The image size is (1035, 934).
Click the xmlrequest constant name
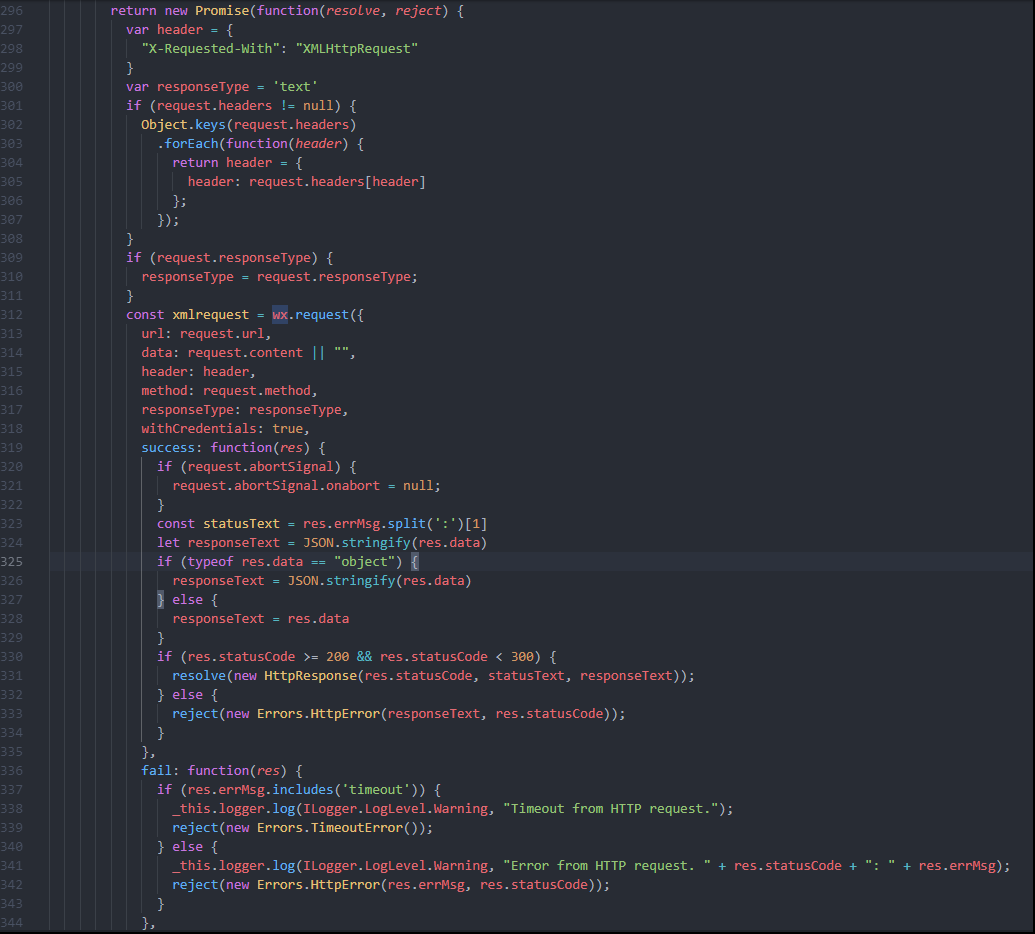[211, 315]
